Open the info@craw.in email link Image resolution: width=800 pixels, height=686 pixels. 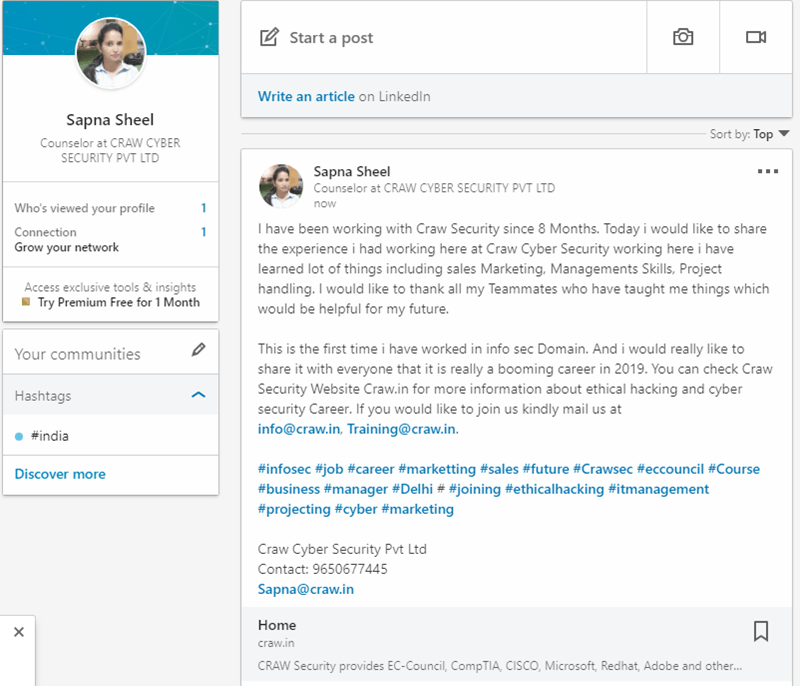click(x=299, y=429)
